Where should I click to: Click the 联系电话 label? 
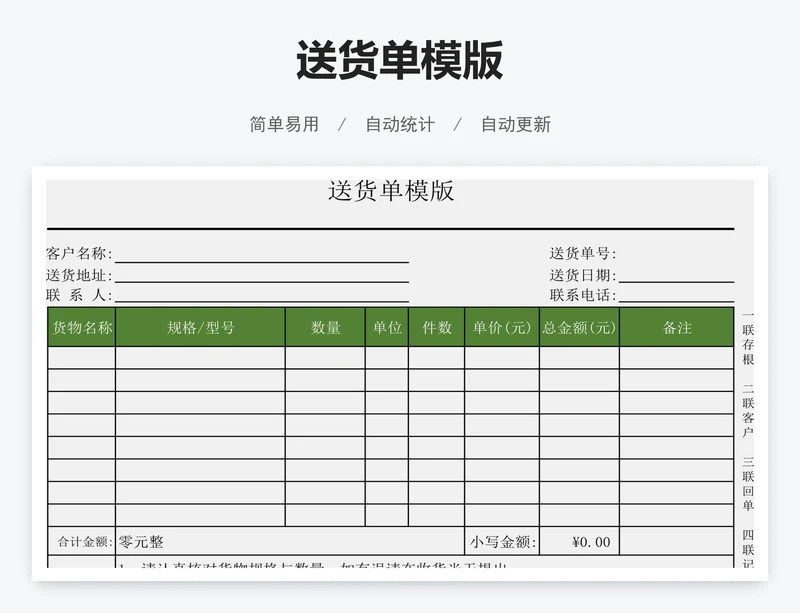pyautogui.click(x=583, y=295)
